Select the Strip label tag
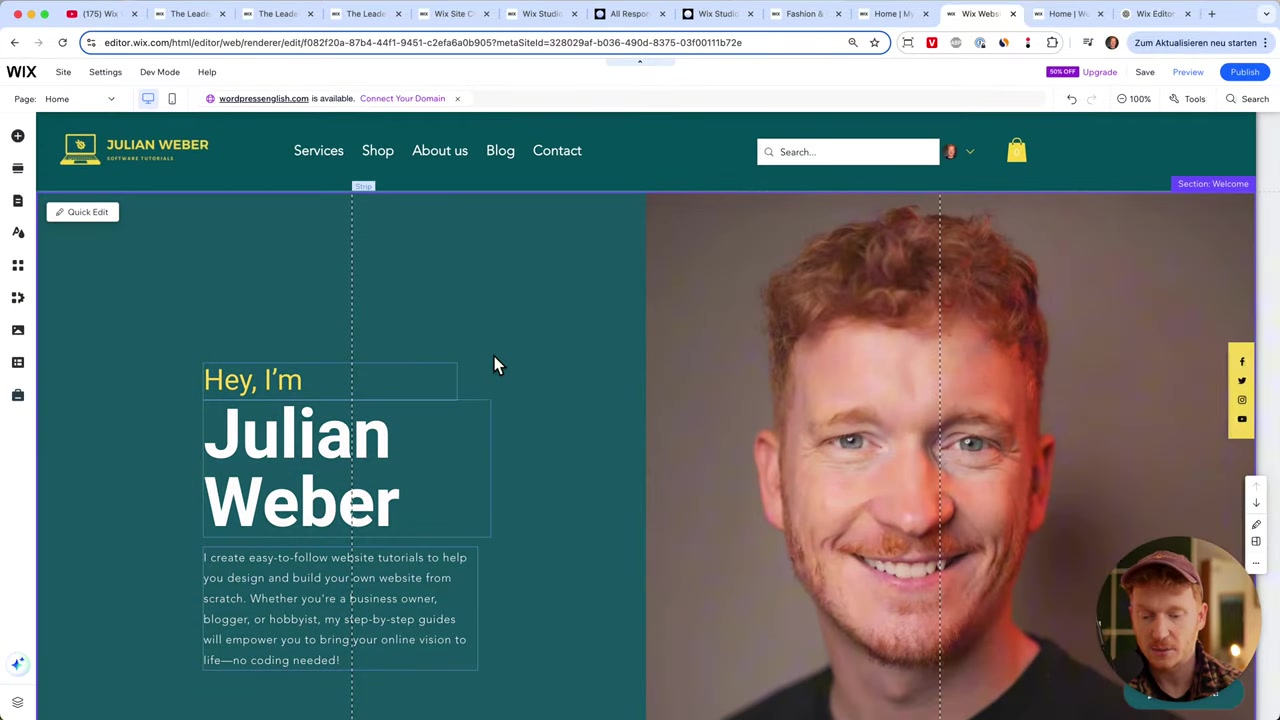The image size is (1280, 720). point(363,187)
